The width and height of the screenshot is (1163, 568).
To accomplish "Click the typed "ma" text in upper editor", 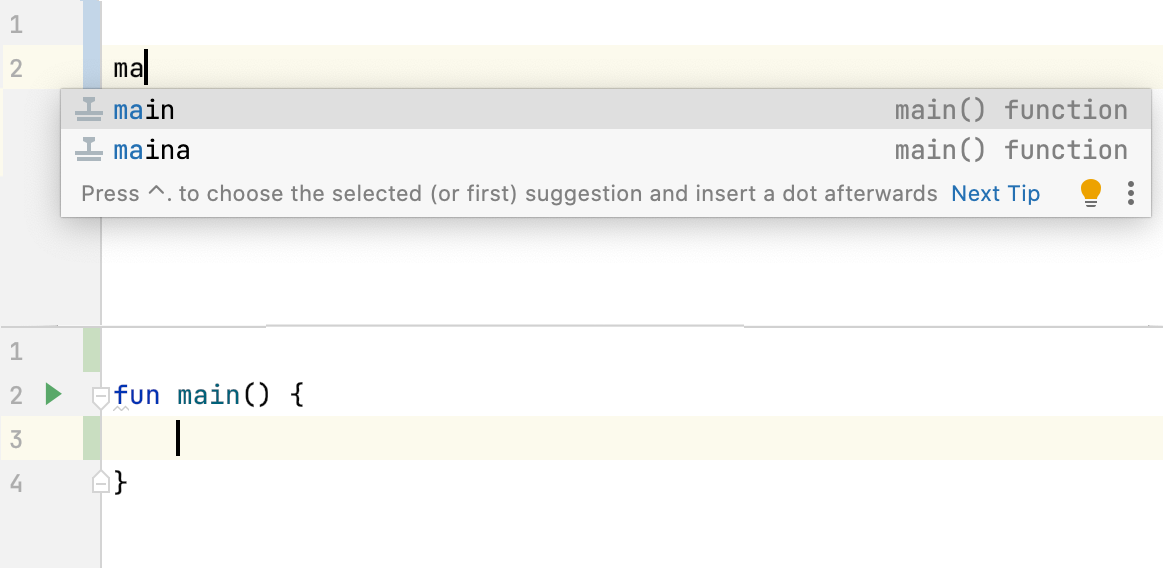I will [129, 69].
